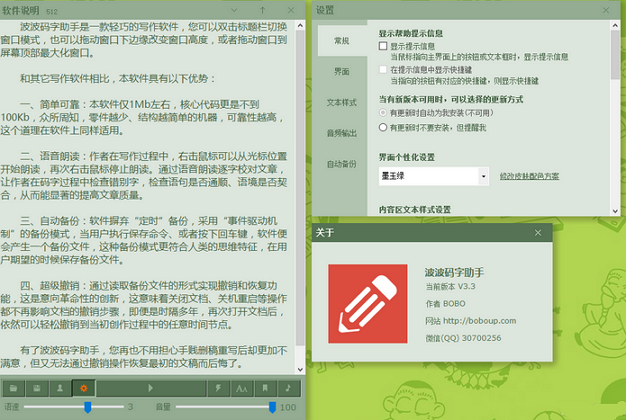Select 有更新时自动为我安装 radio option
This screenshot has width=626, height=420.
(383, 113)
